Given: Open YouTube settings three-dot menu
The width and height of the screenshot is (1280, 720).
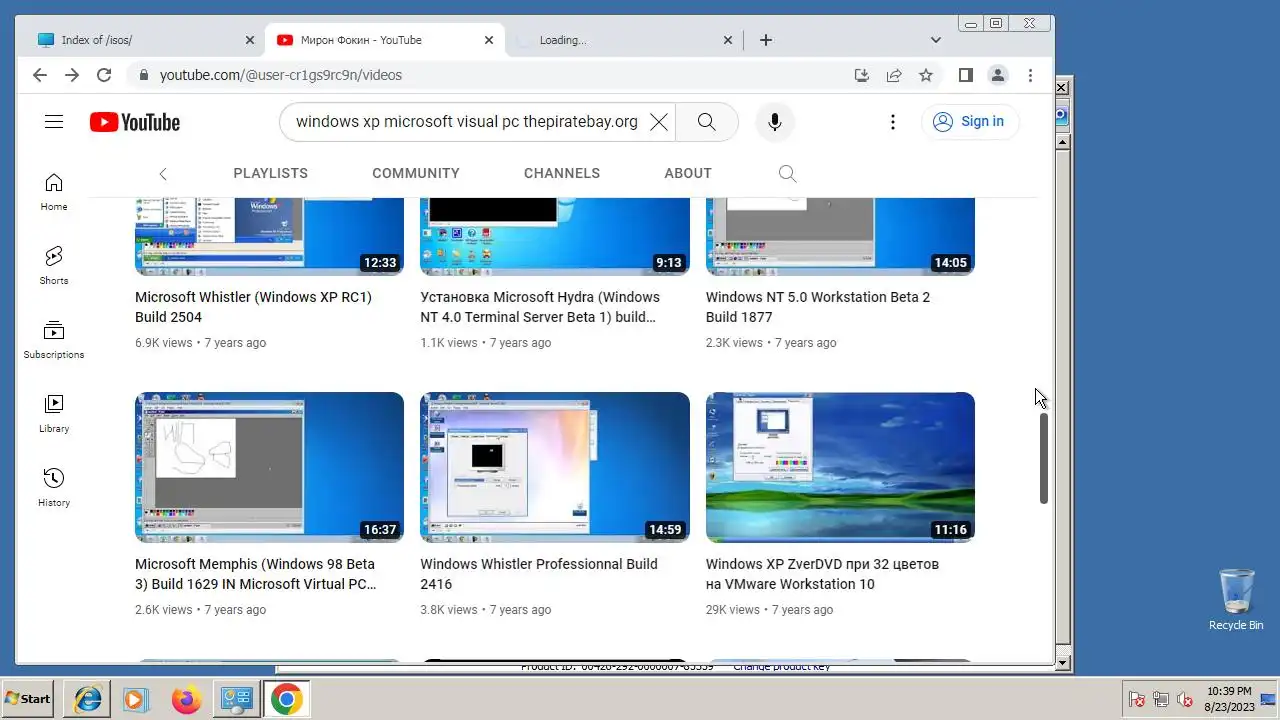Looking at the screenshot, I should point(893,122).
